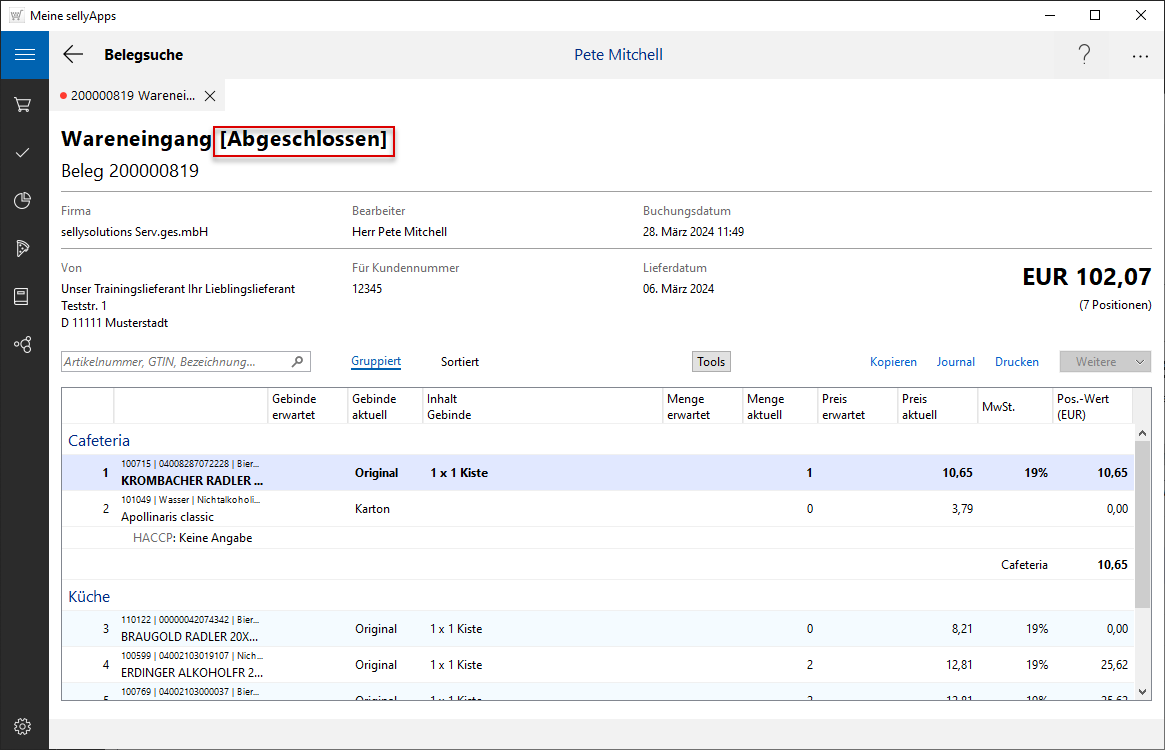The height and width of the screenshot is (750, 1165).
Task: Click the checkmark icon in sidebar
Action: coord(24,152)
